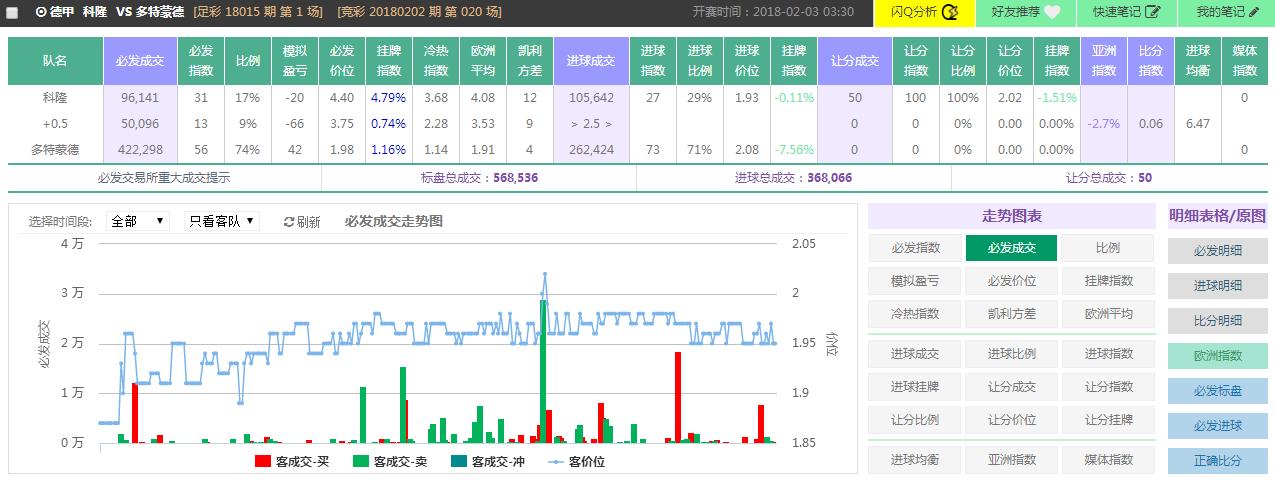Switch chart to 必发价位

(x=1011, y=281)
